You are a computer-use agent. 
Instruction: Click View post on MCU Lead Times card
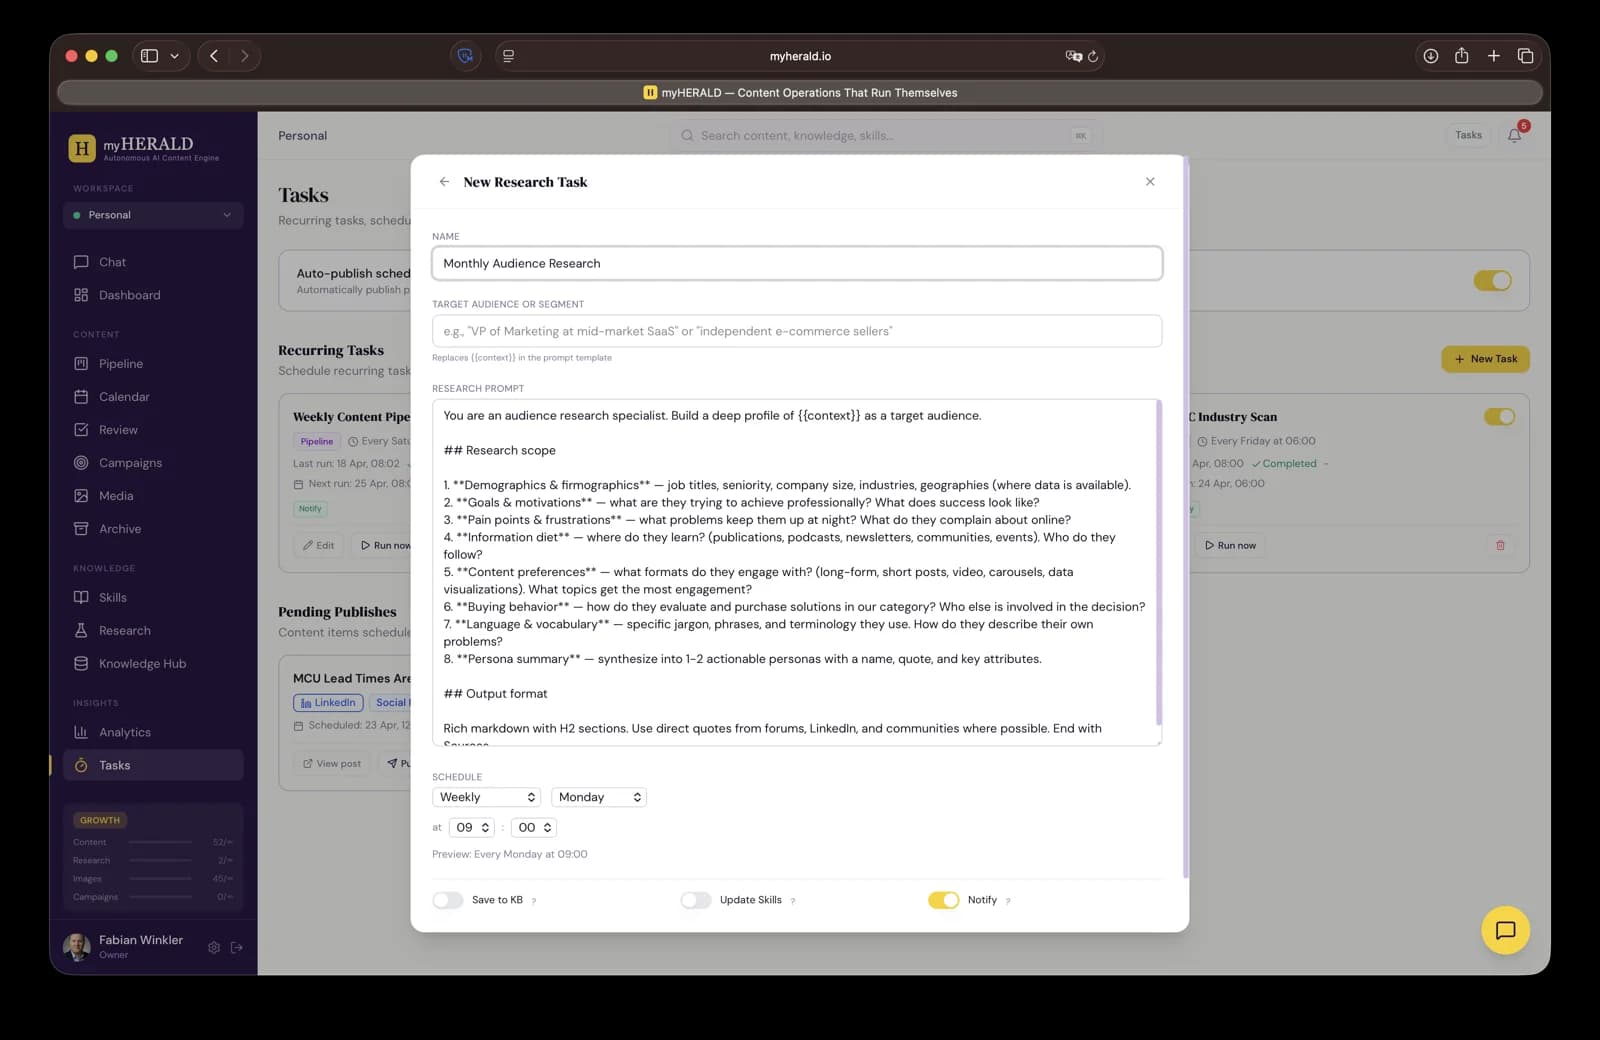coord(332,763)
